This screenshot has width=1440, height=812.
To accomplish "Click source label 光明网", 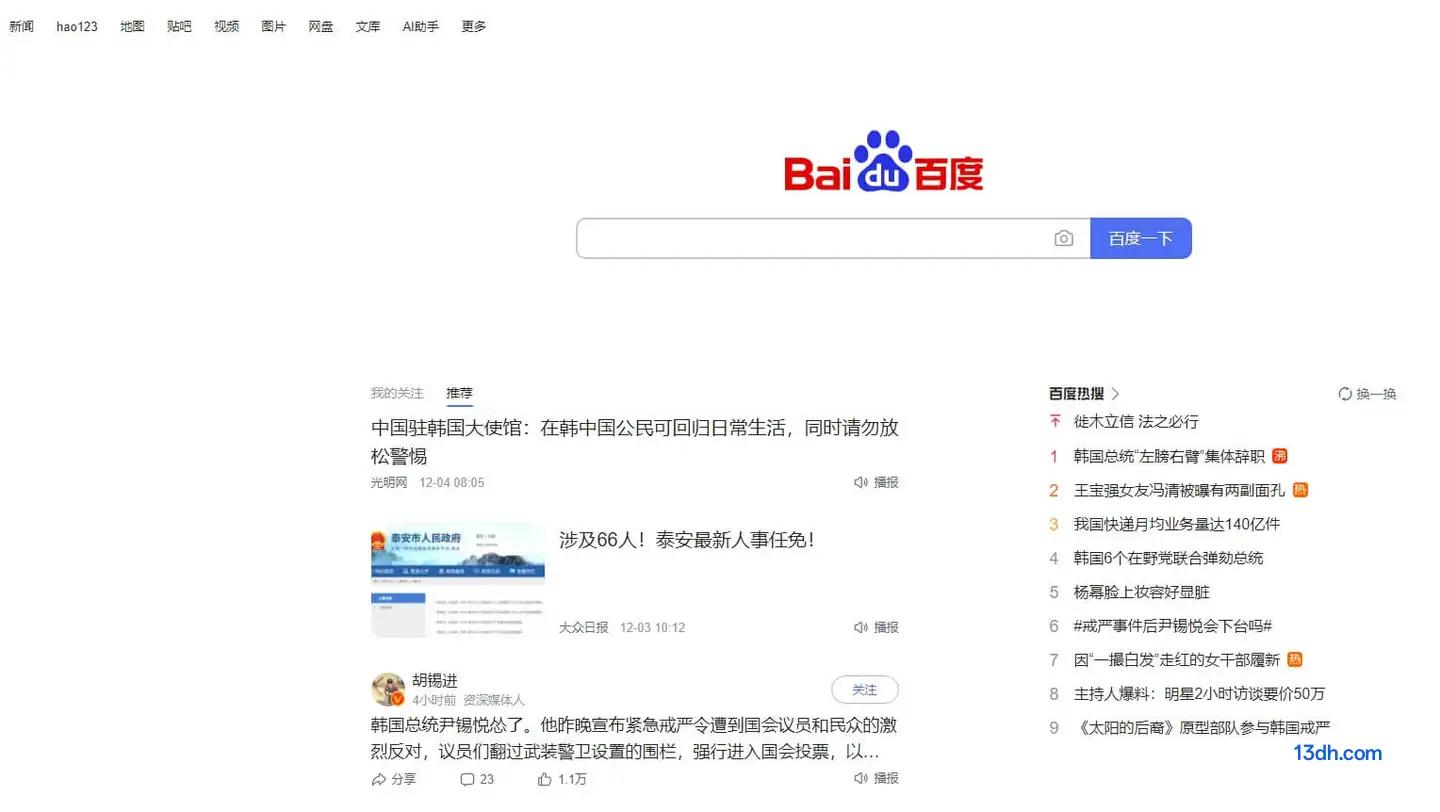I will (389, 482).
